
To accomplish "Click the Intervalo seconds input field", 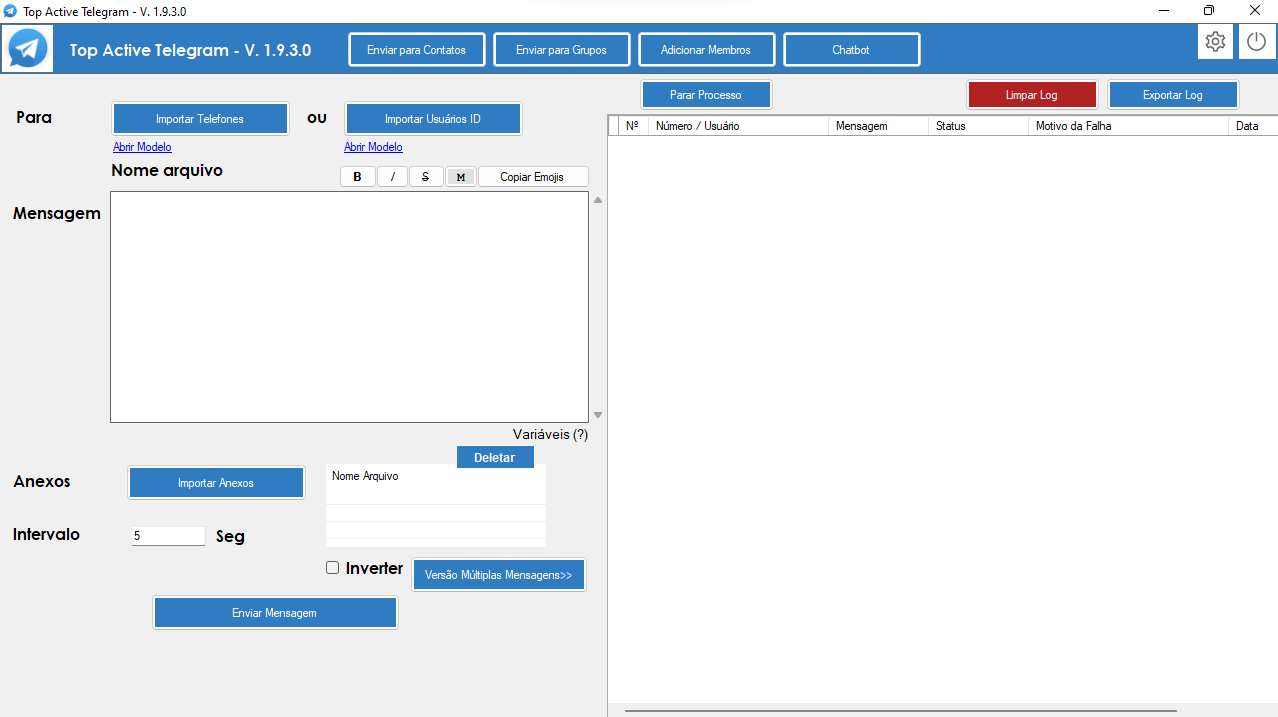I will tap(168, 536).
